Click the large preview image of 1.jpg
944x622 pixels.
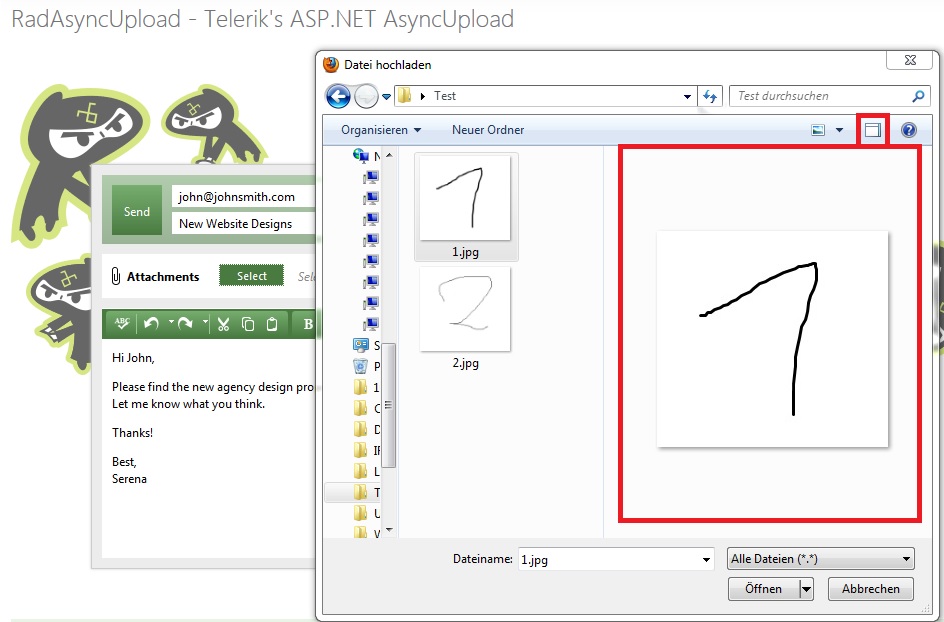coord(772,339)
